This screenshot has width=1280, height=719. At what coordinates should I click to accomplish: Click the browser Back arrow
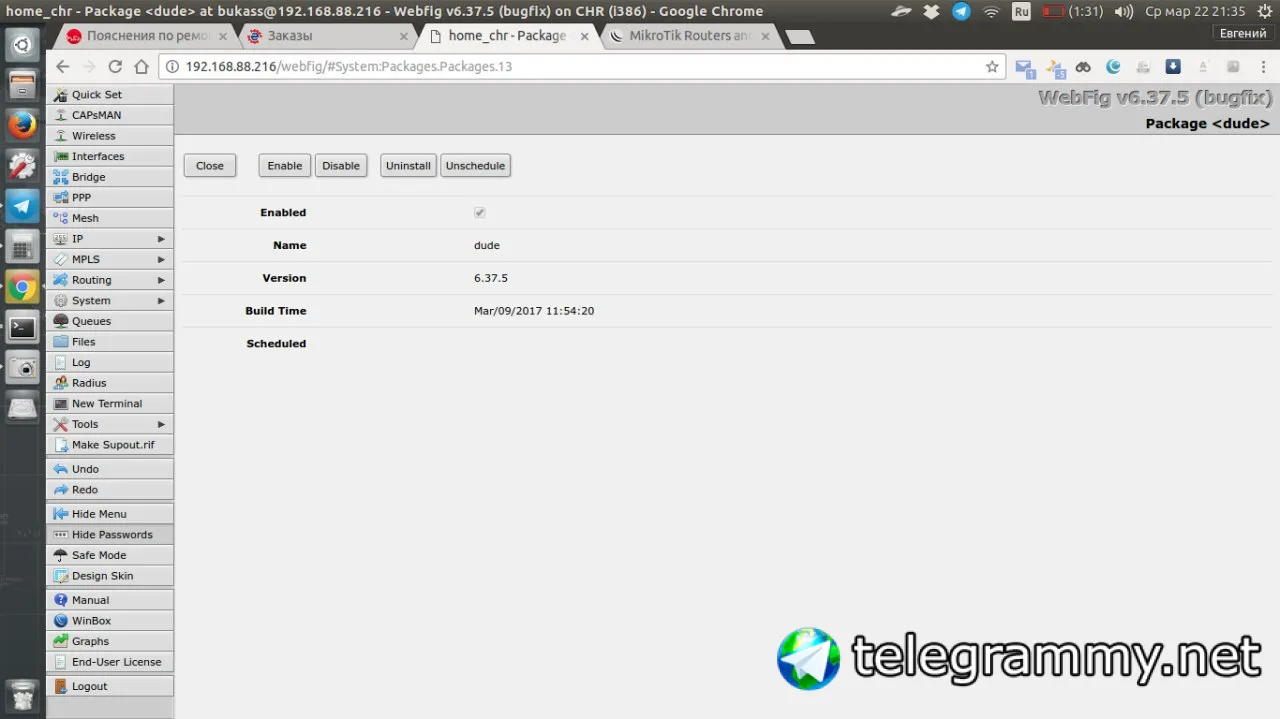click(x=62, y=67)
